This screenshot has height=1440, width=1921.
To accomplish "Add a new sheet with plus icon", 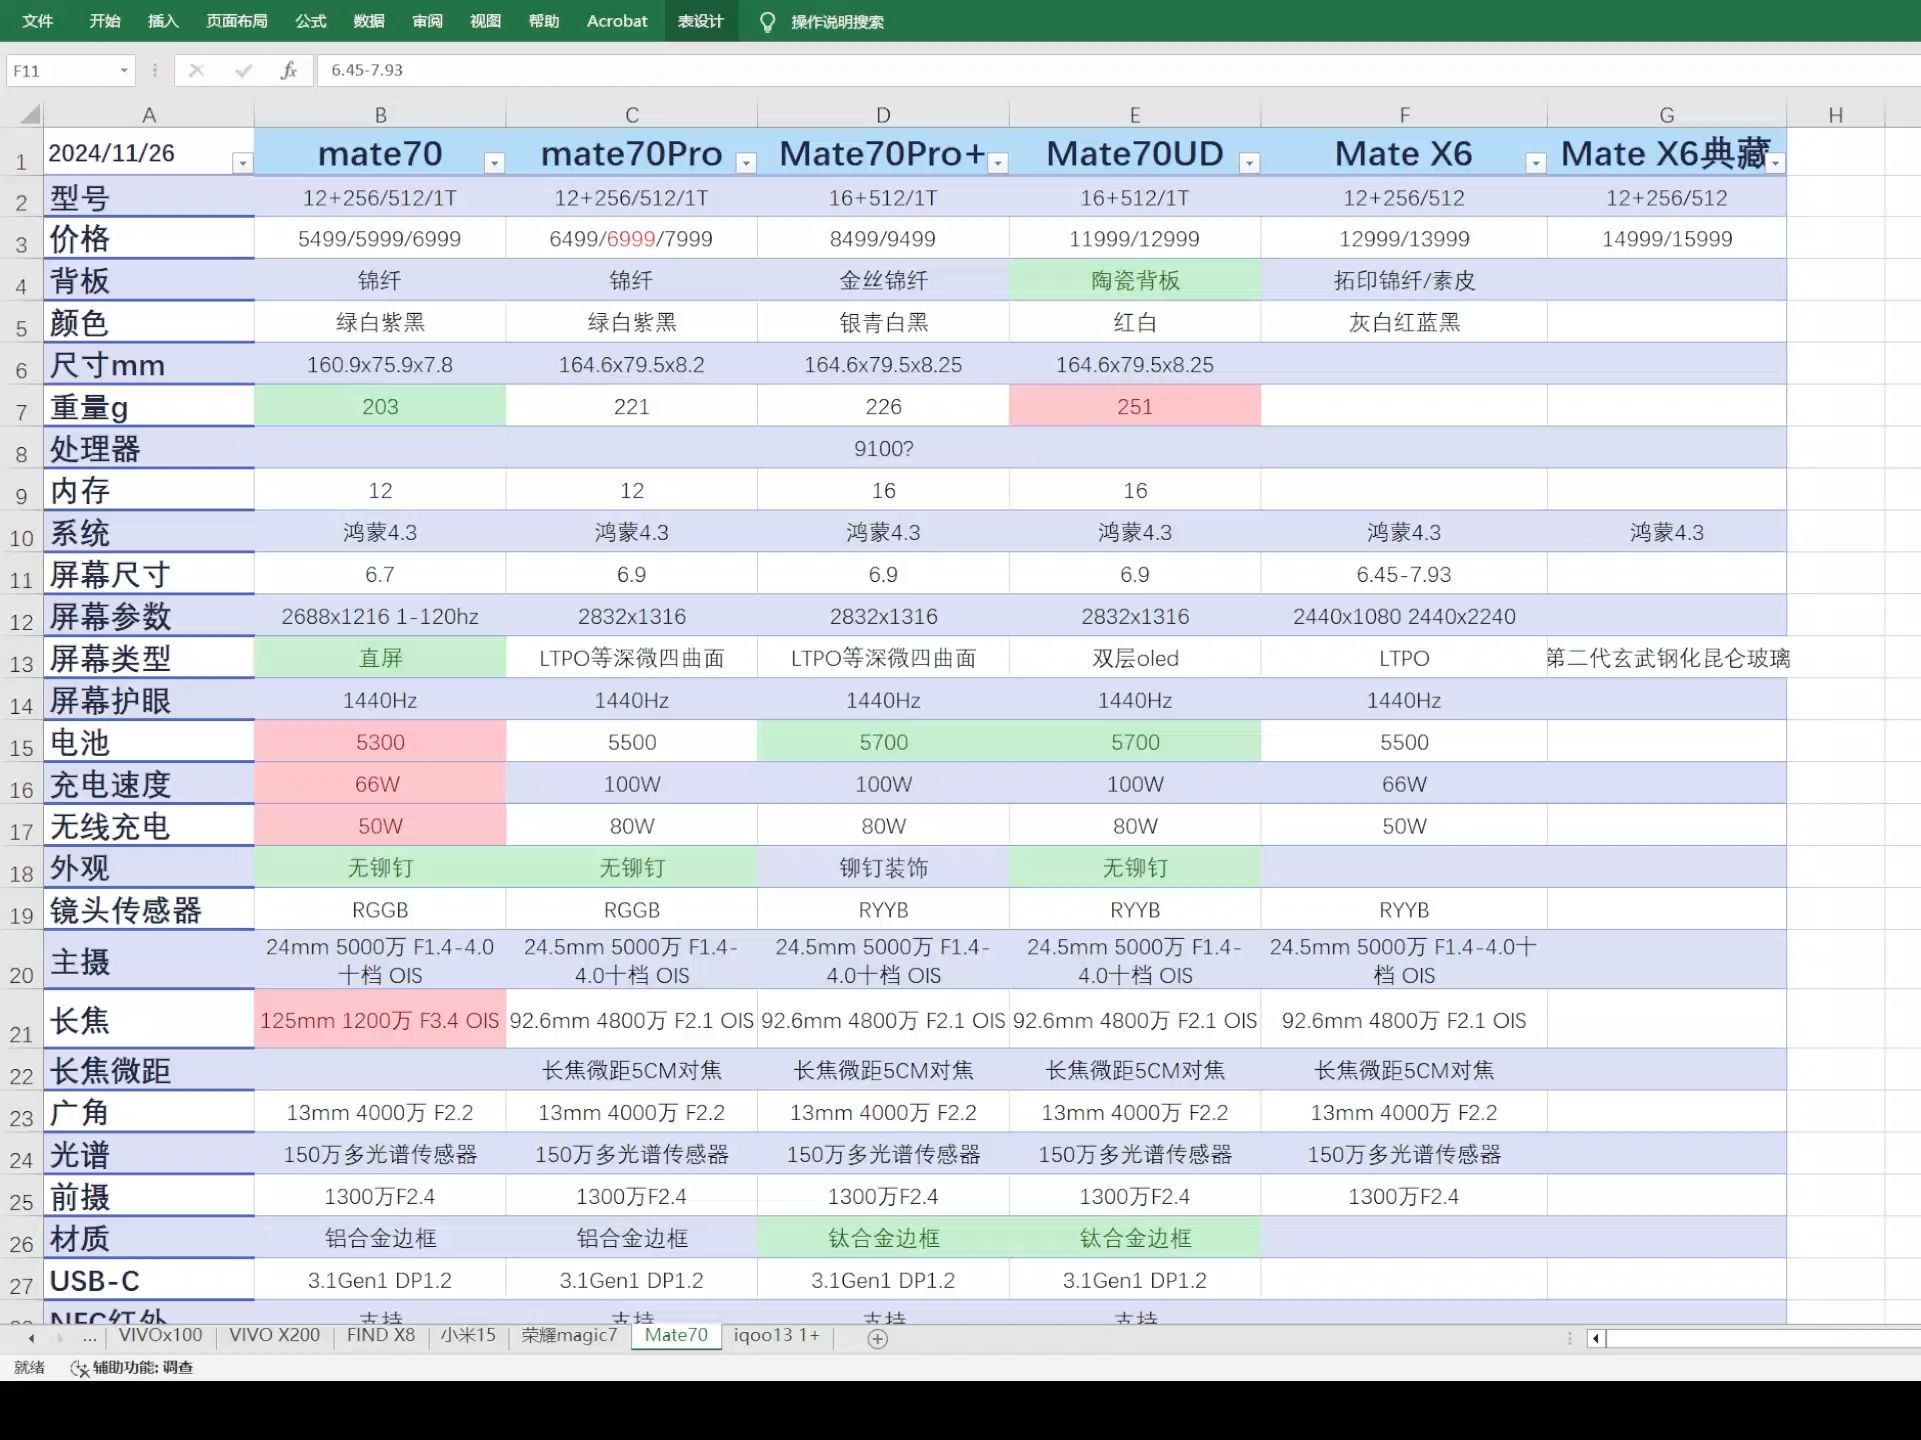I will [x=877, y=1339].
